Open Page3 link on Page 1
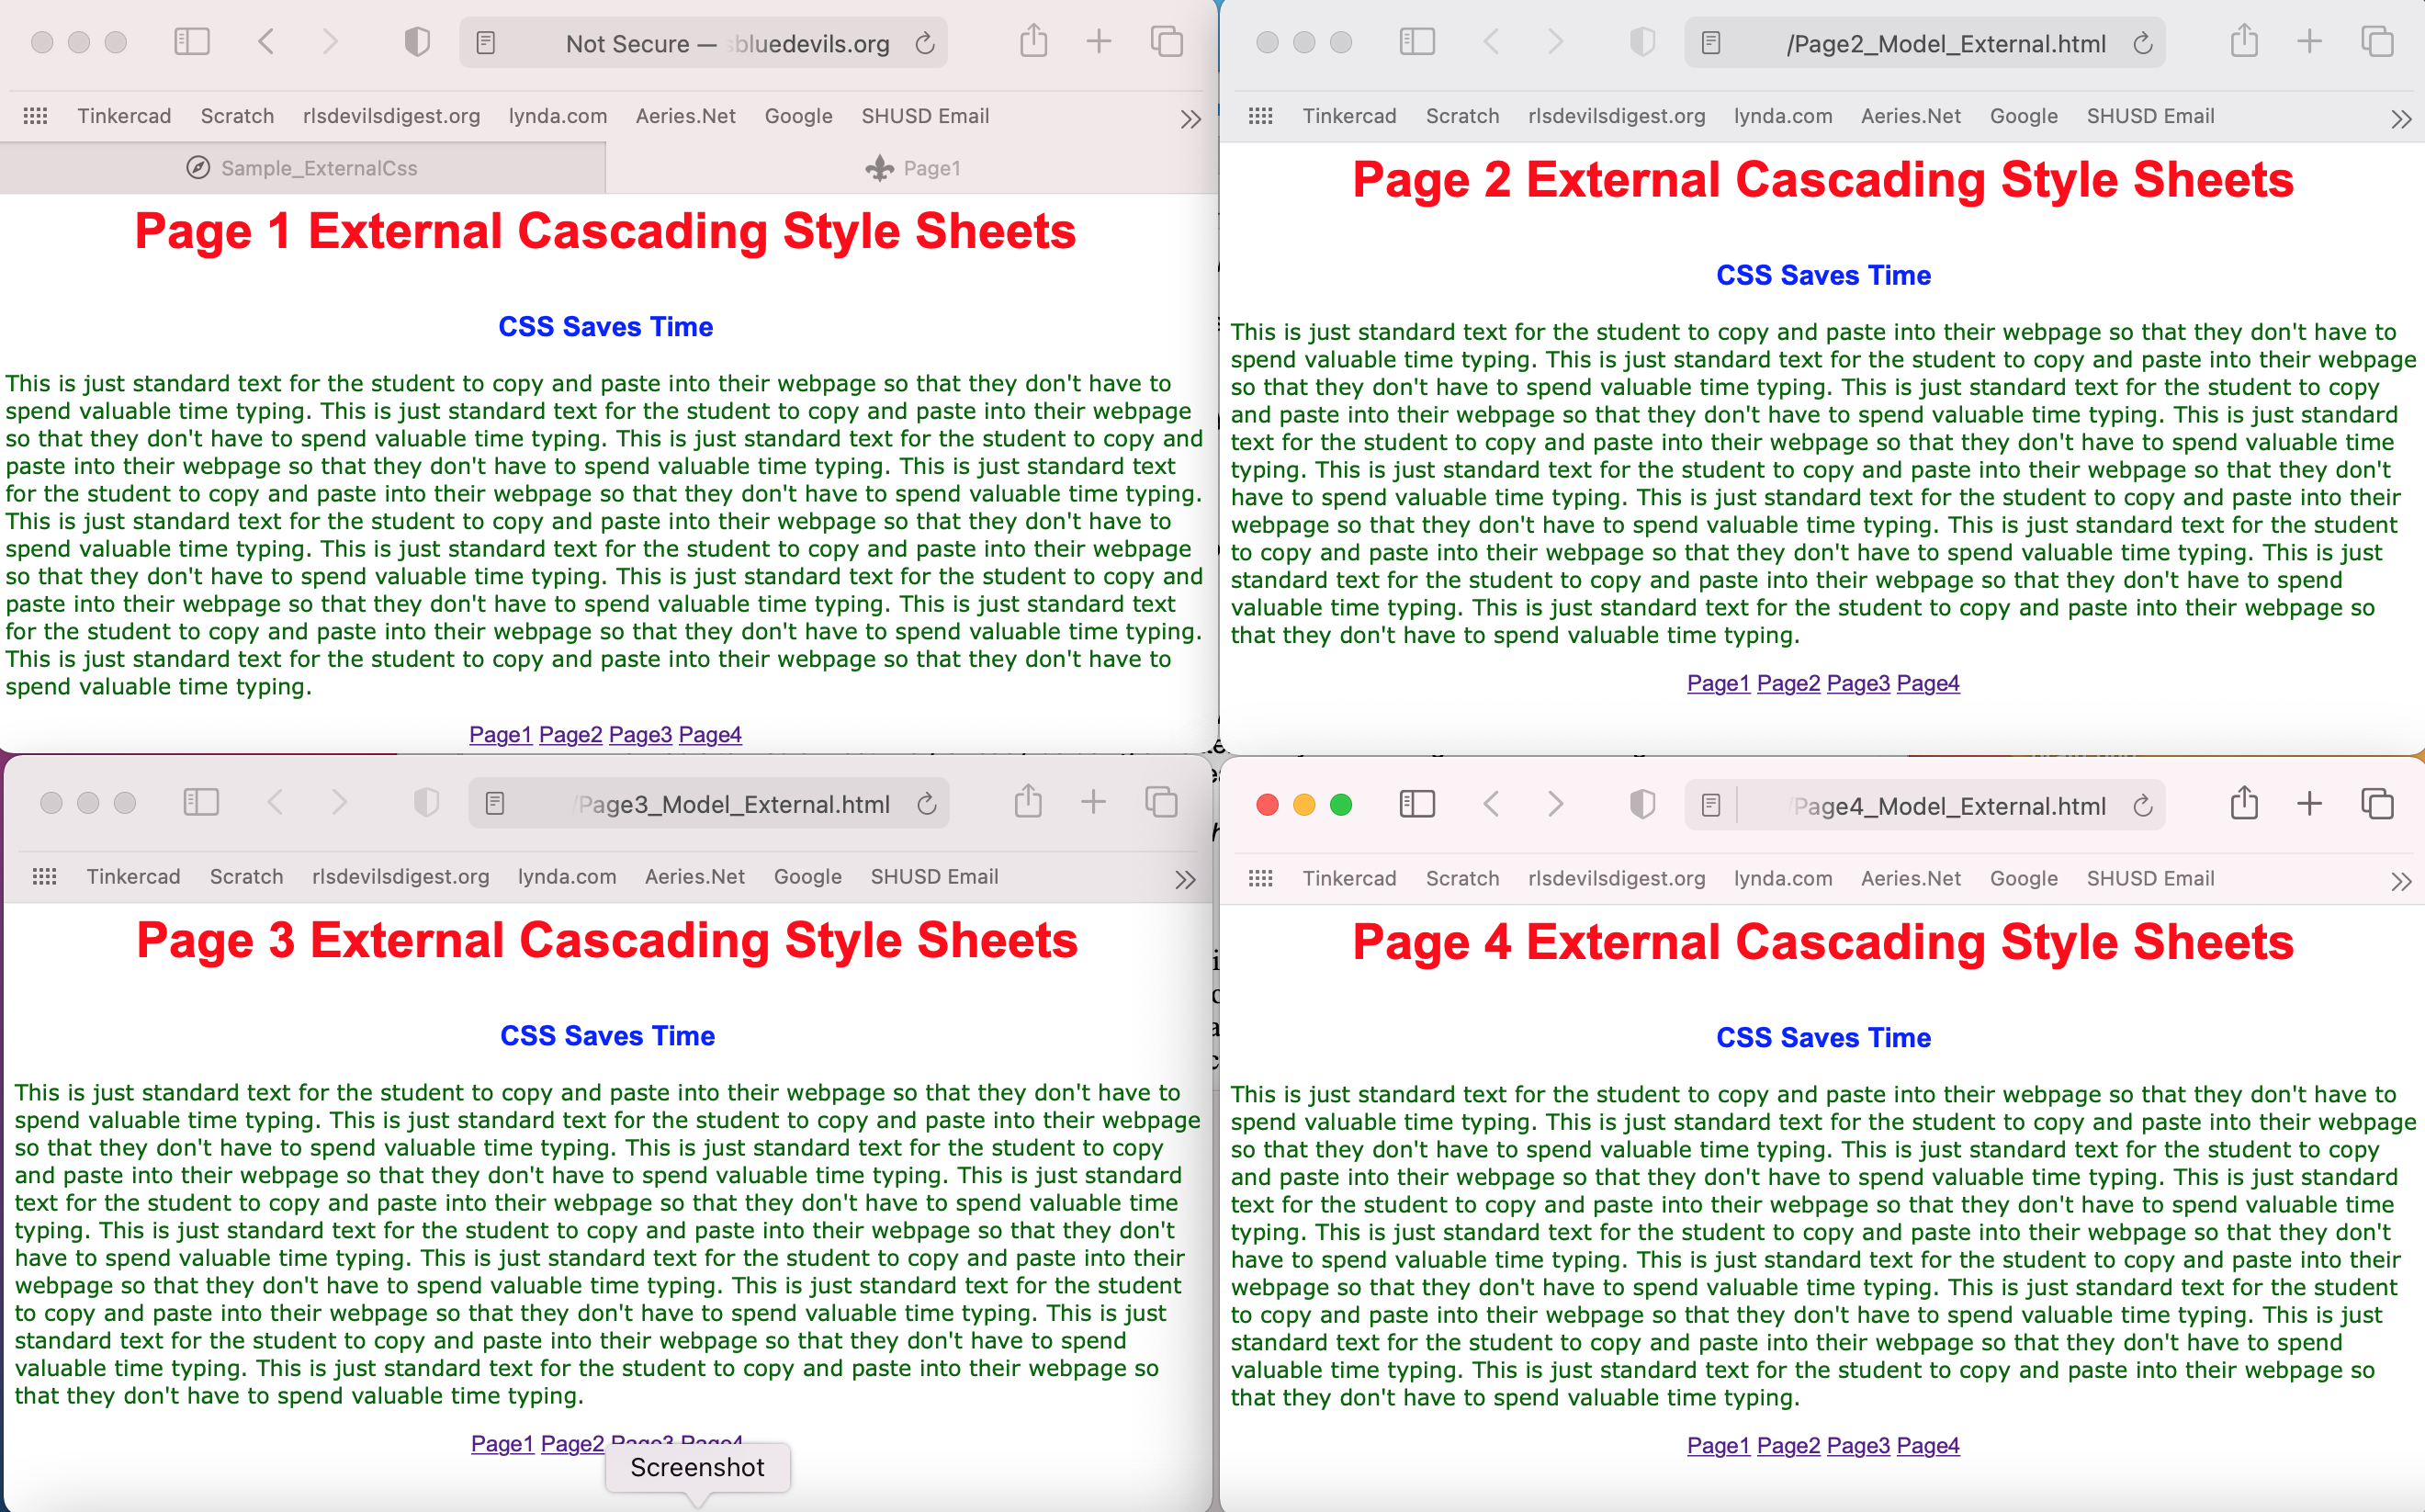Image resolution: width=2425 pixels, height=1512 pixels. tap(640, 734)
